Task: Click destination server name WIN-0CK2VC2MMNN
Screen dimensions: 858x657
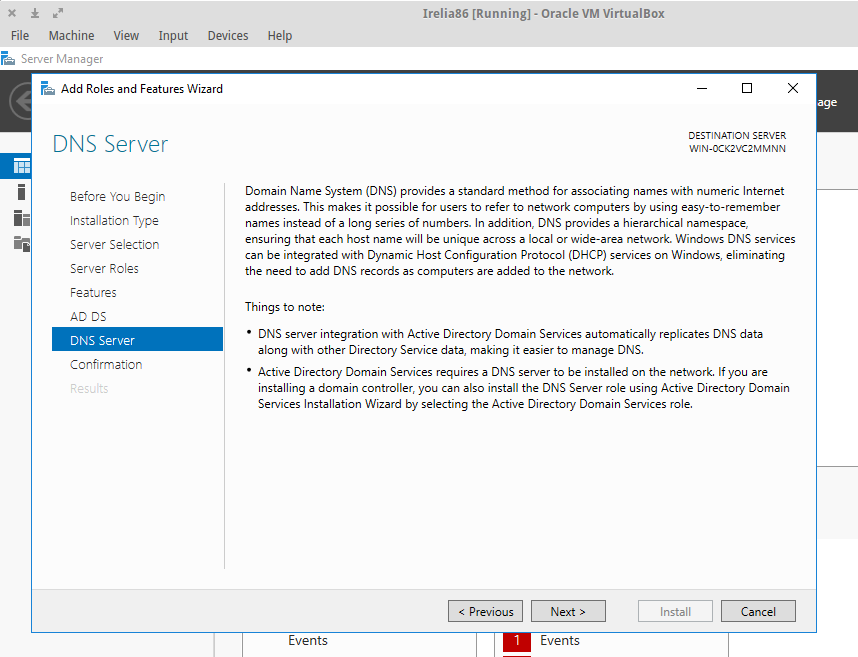Action: [x=737, y=149]
